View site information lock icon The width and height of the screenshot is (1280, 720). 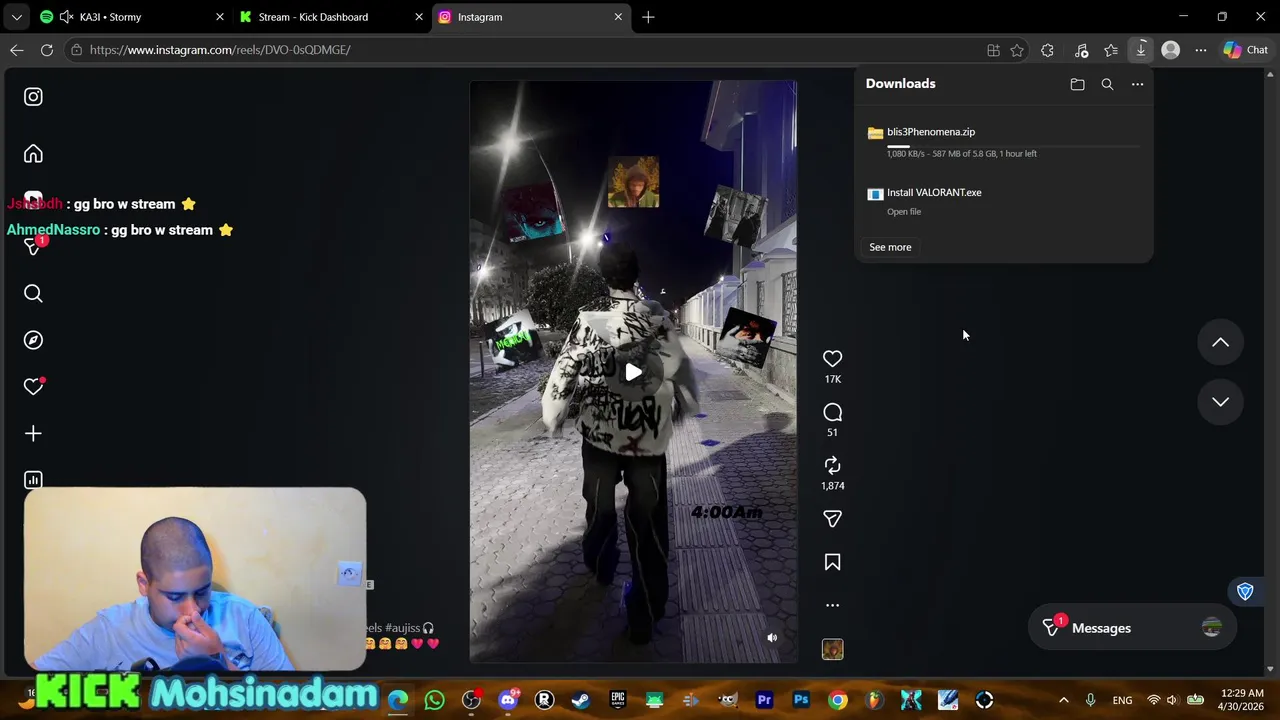(x=76, y=50)
